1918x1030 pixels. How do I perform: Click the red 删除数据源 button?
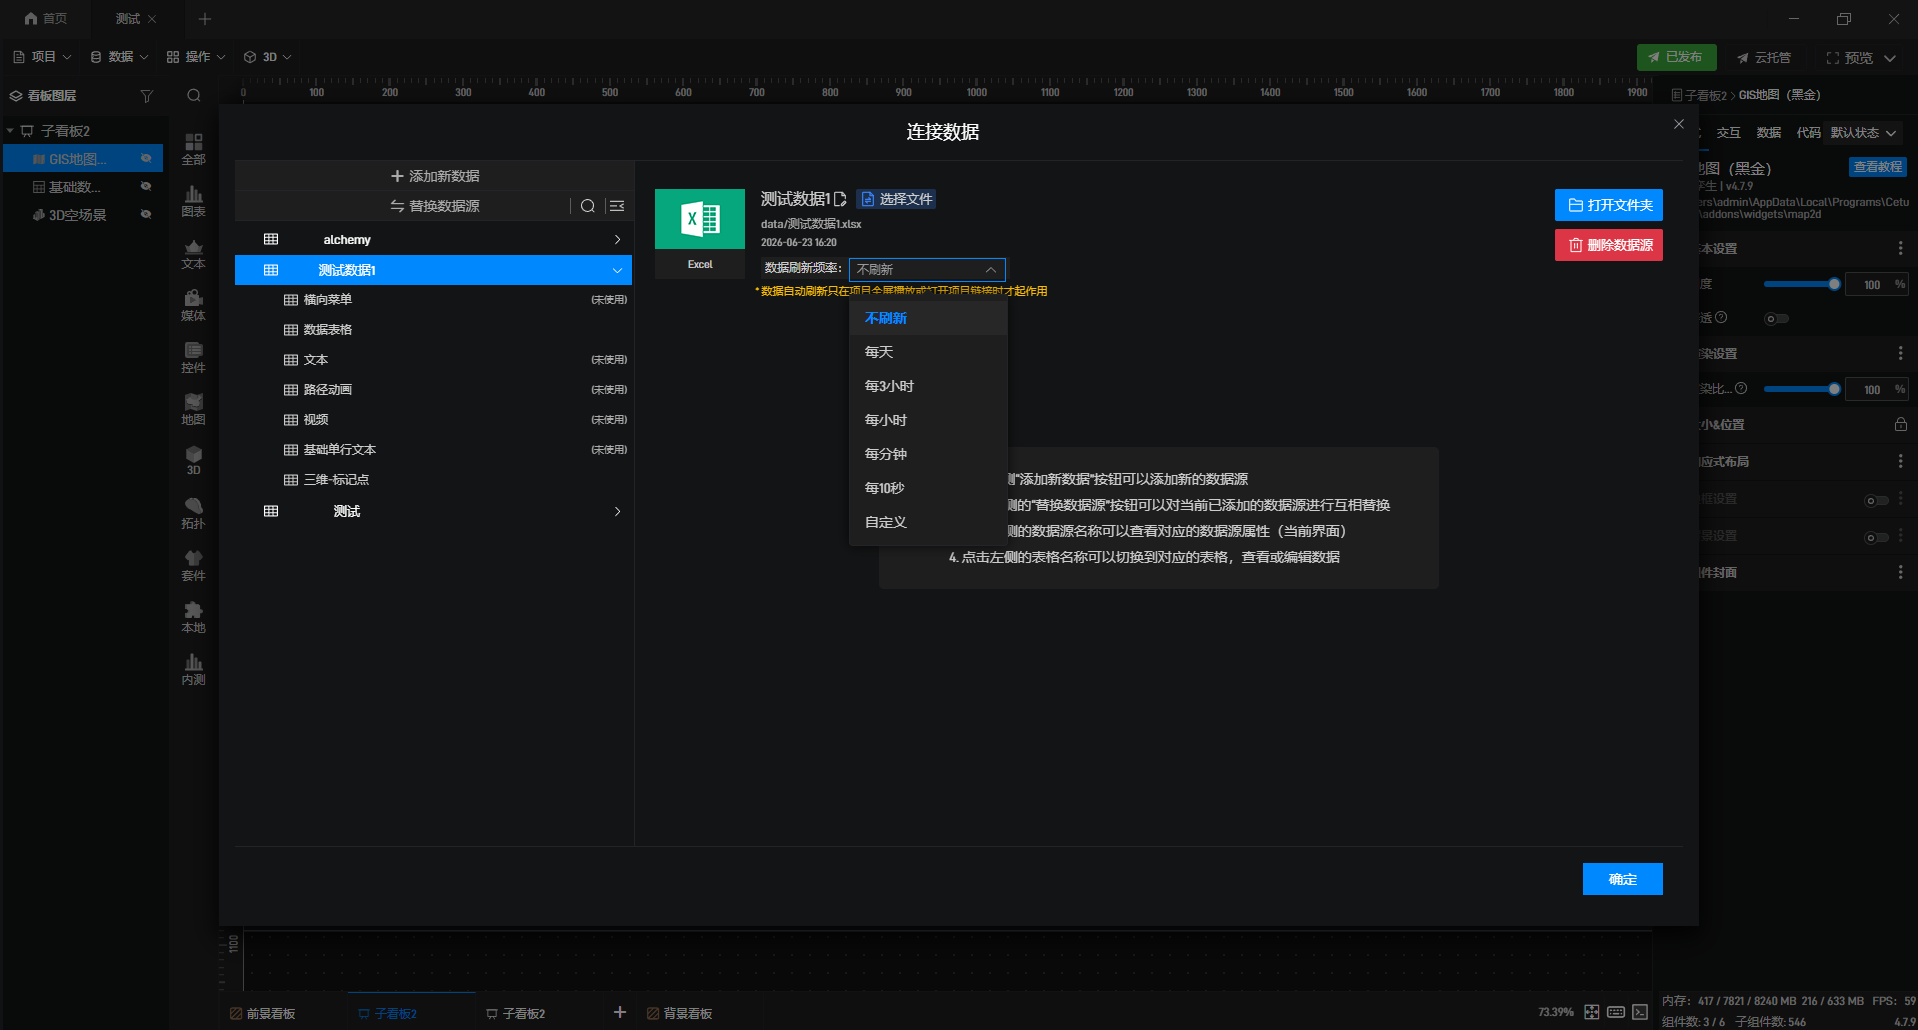tap(1609, 245)
